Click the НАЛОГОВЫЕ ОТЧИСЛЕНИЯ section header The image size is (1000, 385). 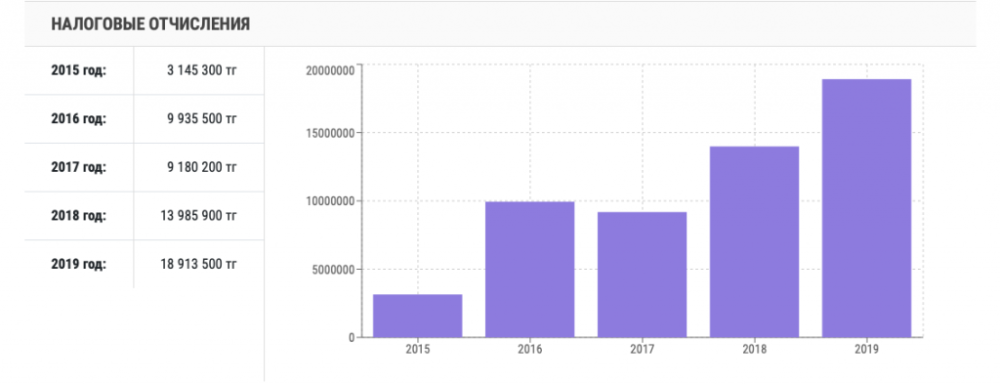point(151,24)
